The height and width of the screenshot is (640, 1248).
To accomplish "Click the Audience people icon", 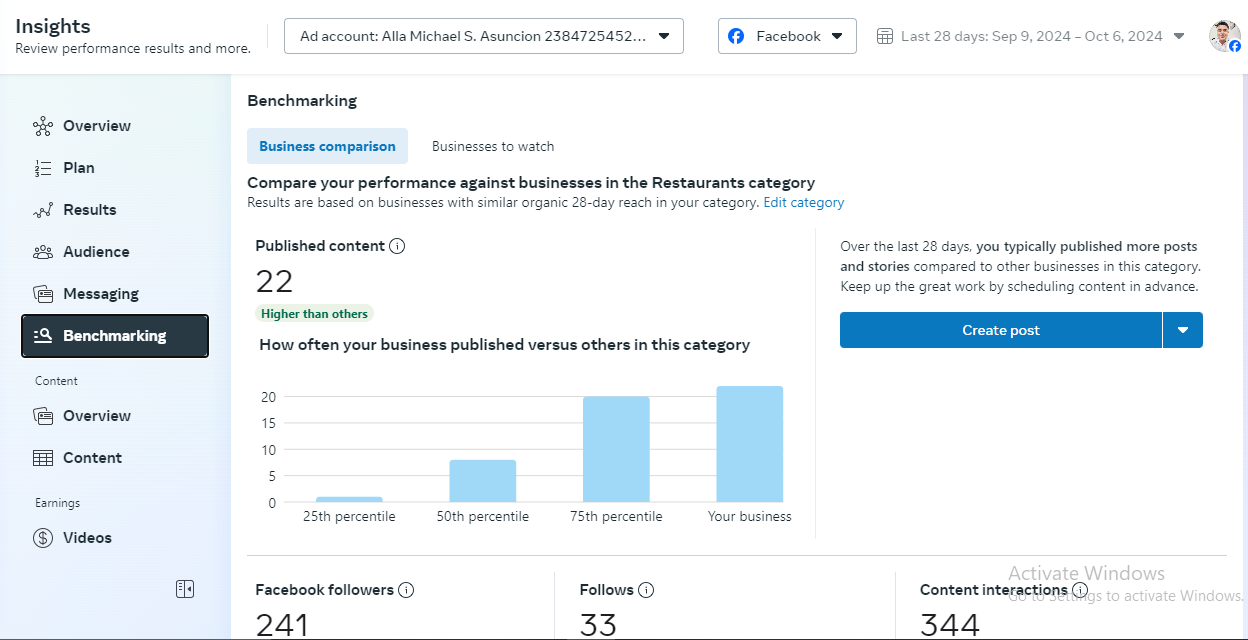I will pyautogui.click(x=42, y=252).
